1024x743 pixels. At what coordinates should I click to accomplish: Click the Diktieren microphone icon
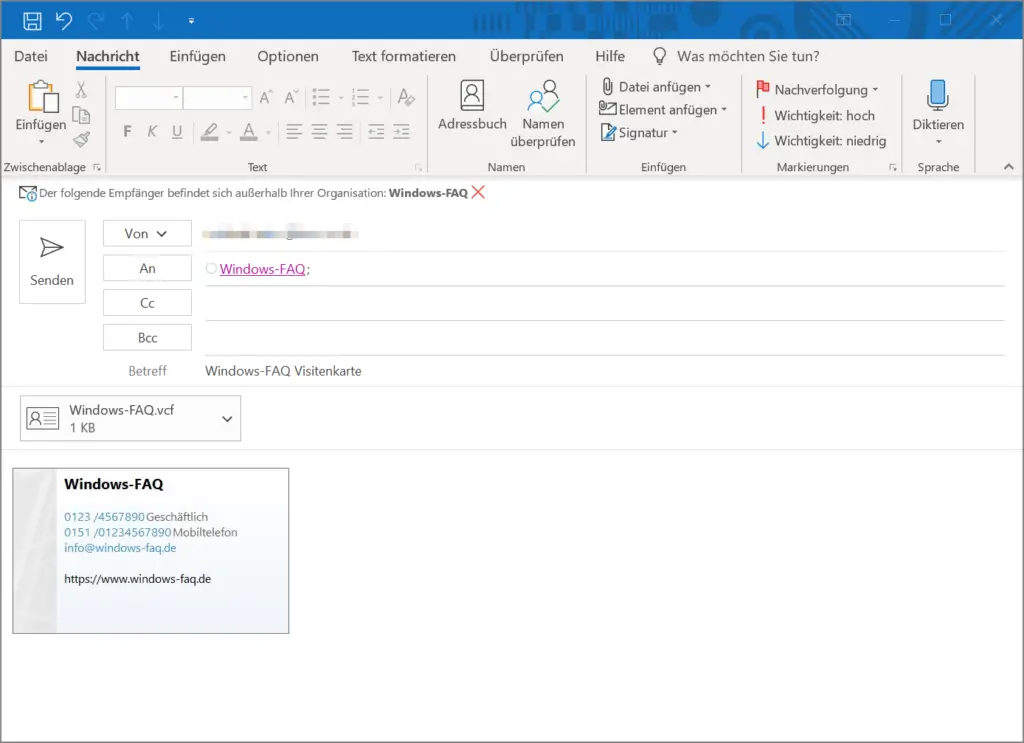tap(938, 95)
